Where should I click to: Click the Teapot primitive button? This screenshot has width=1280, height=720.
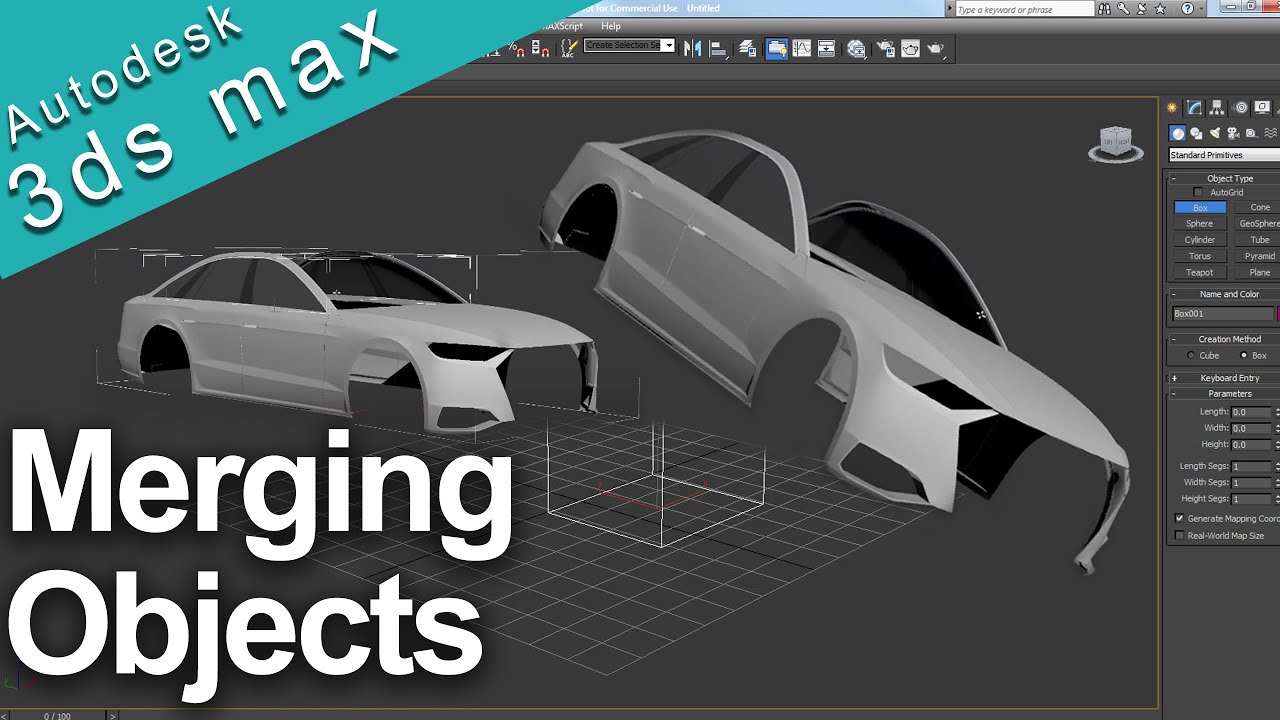pyautogui.click(x=1199, y=272)
